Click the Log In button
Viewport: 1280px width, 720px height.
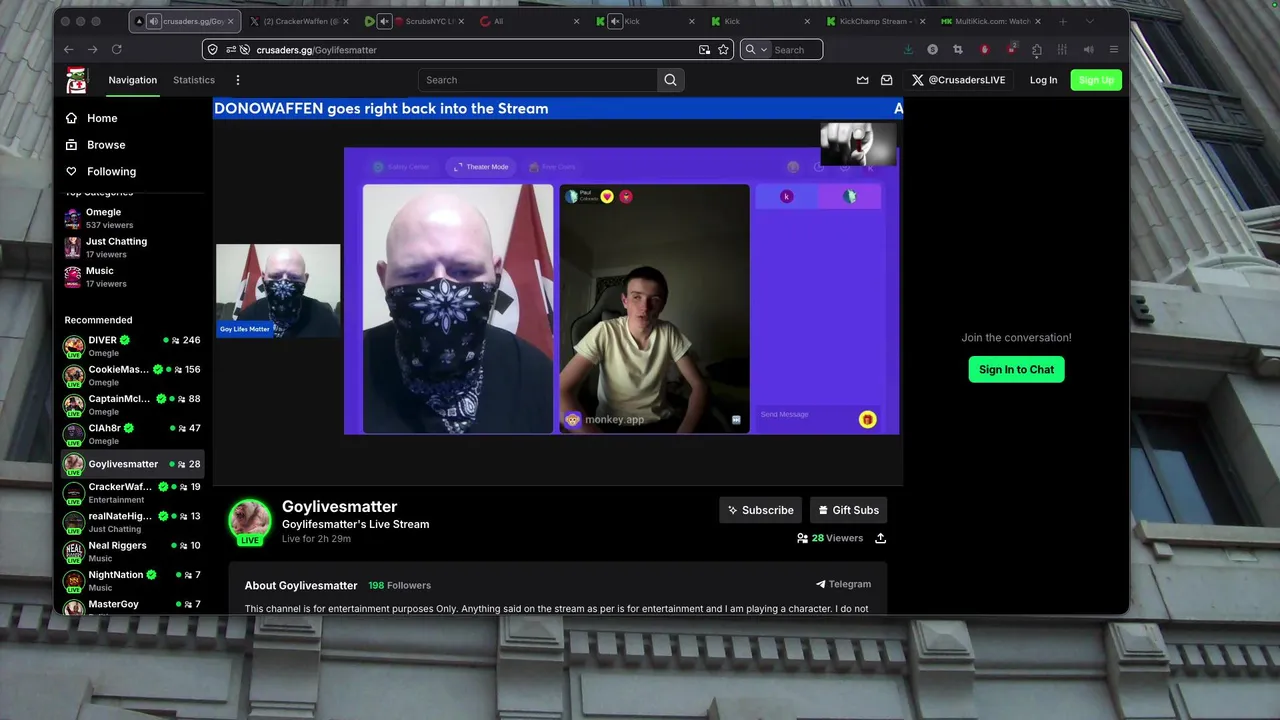coord(1043,80)
